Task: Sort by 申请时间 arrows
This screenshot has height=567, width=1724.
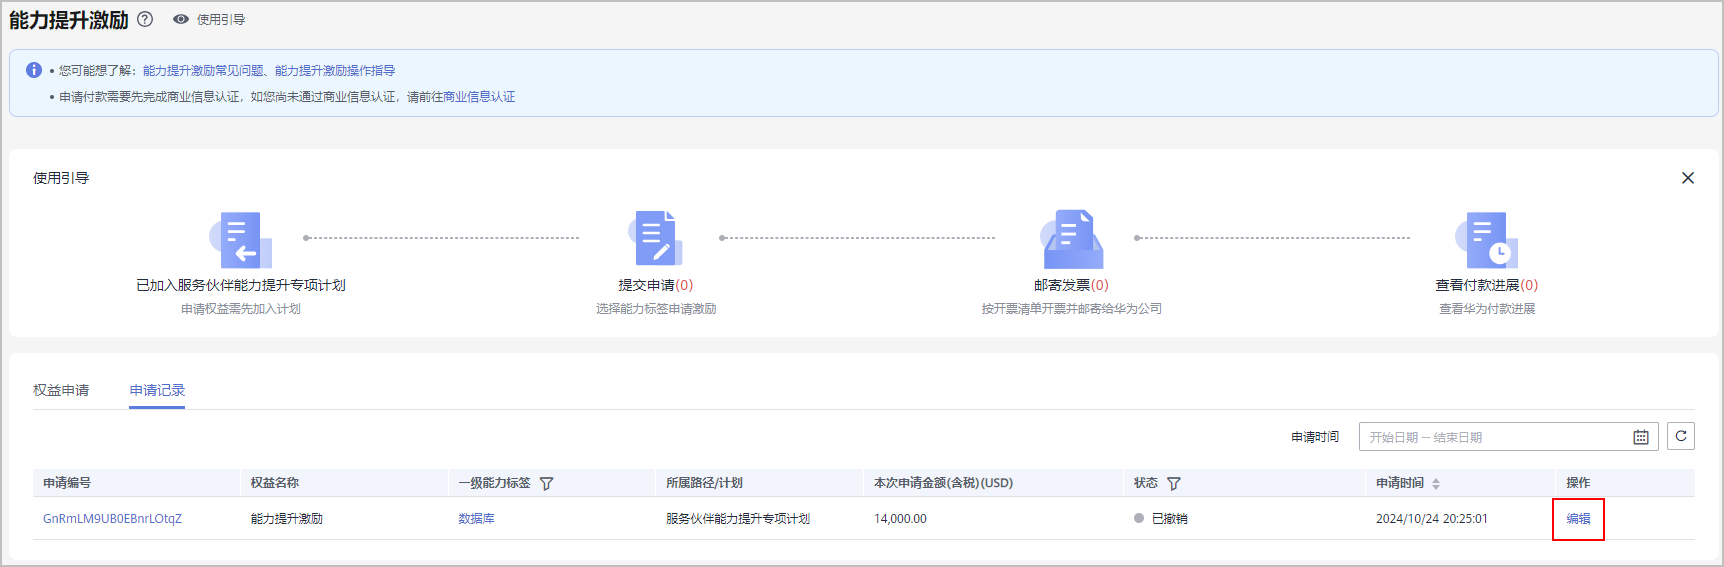Action: point(1436,483)
